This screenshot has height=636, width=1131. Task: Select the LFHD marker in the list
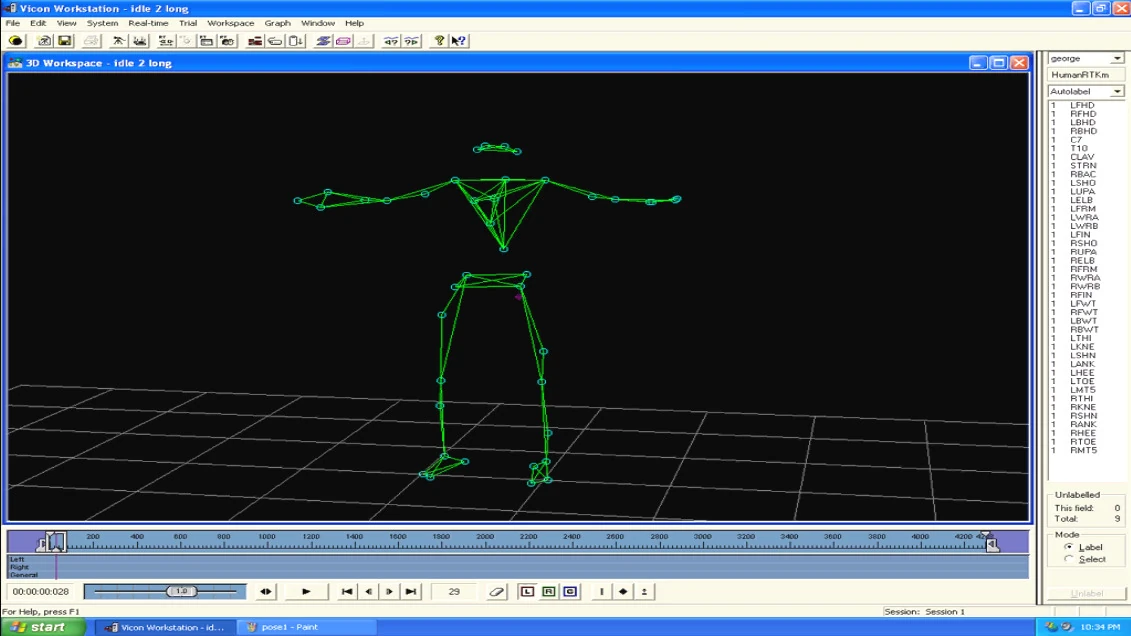[1082, 105]
